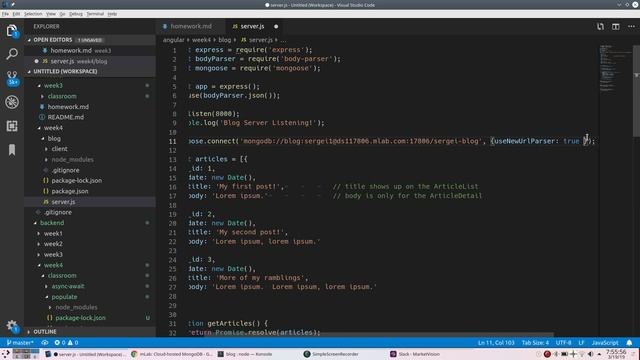
Task: Expand week2 under backend
Action: point(53,244)
